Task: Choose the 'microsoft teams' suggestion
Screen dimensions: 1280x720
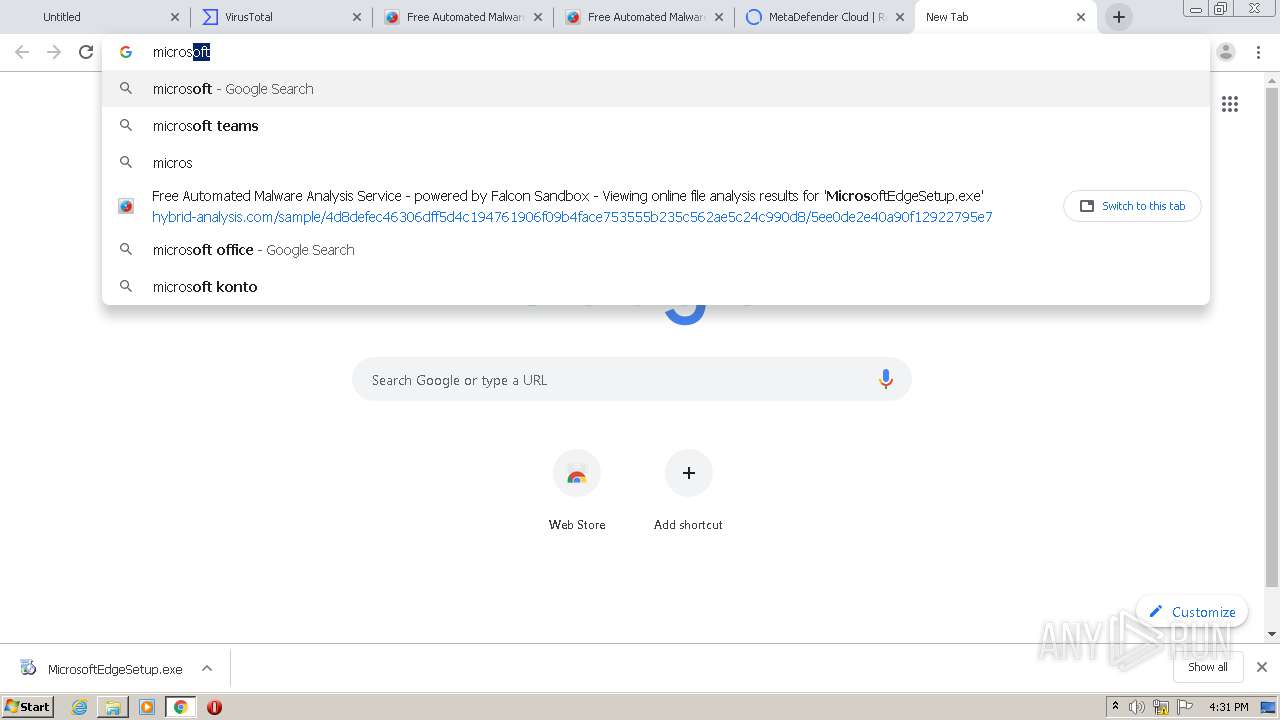Action: [656, 126]
